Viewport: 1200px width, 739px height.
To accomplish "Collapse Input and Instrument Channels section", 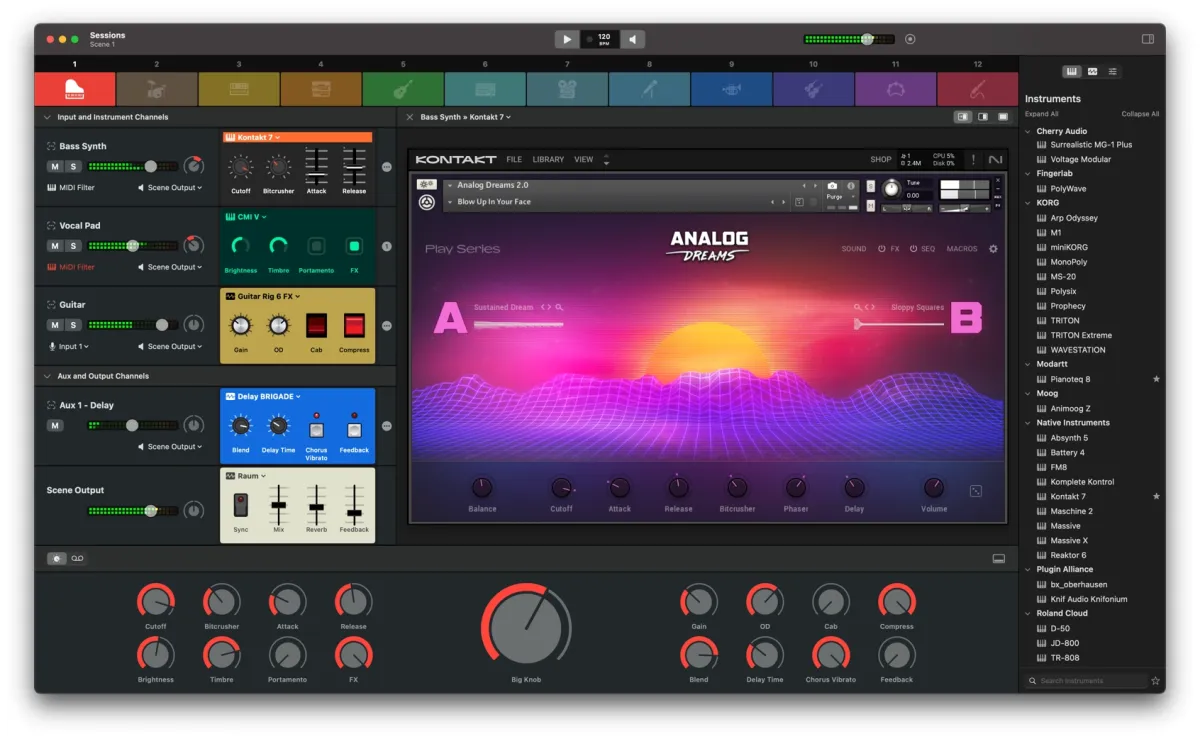I will tap(47, 117).
